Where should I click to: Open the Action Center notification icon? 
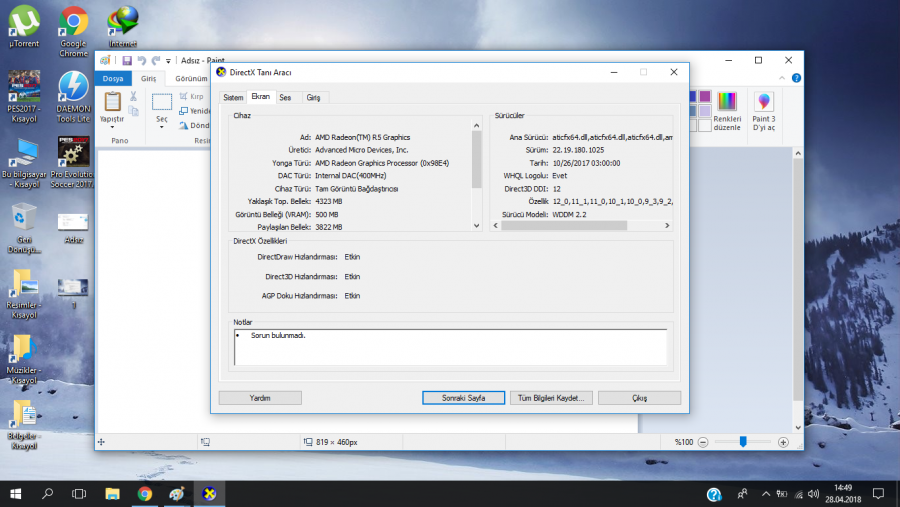(x=878, y=494)
